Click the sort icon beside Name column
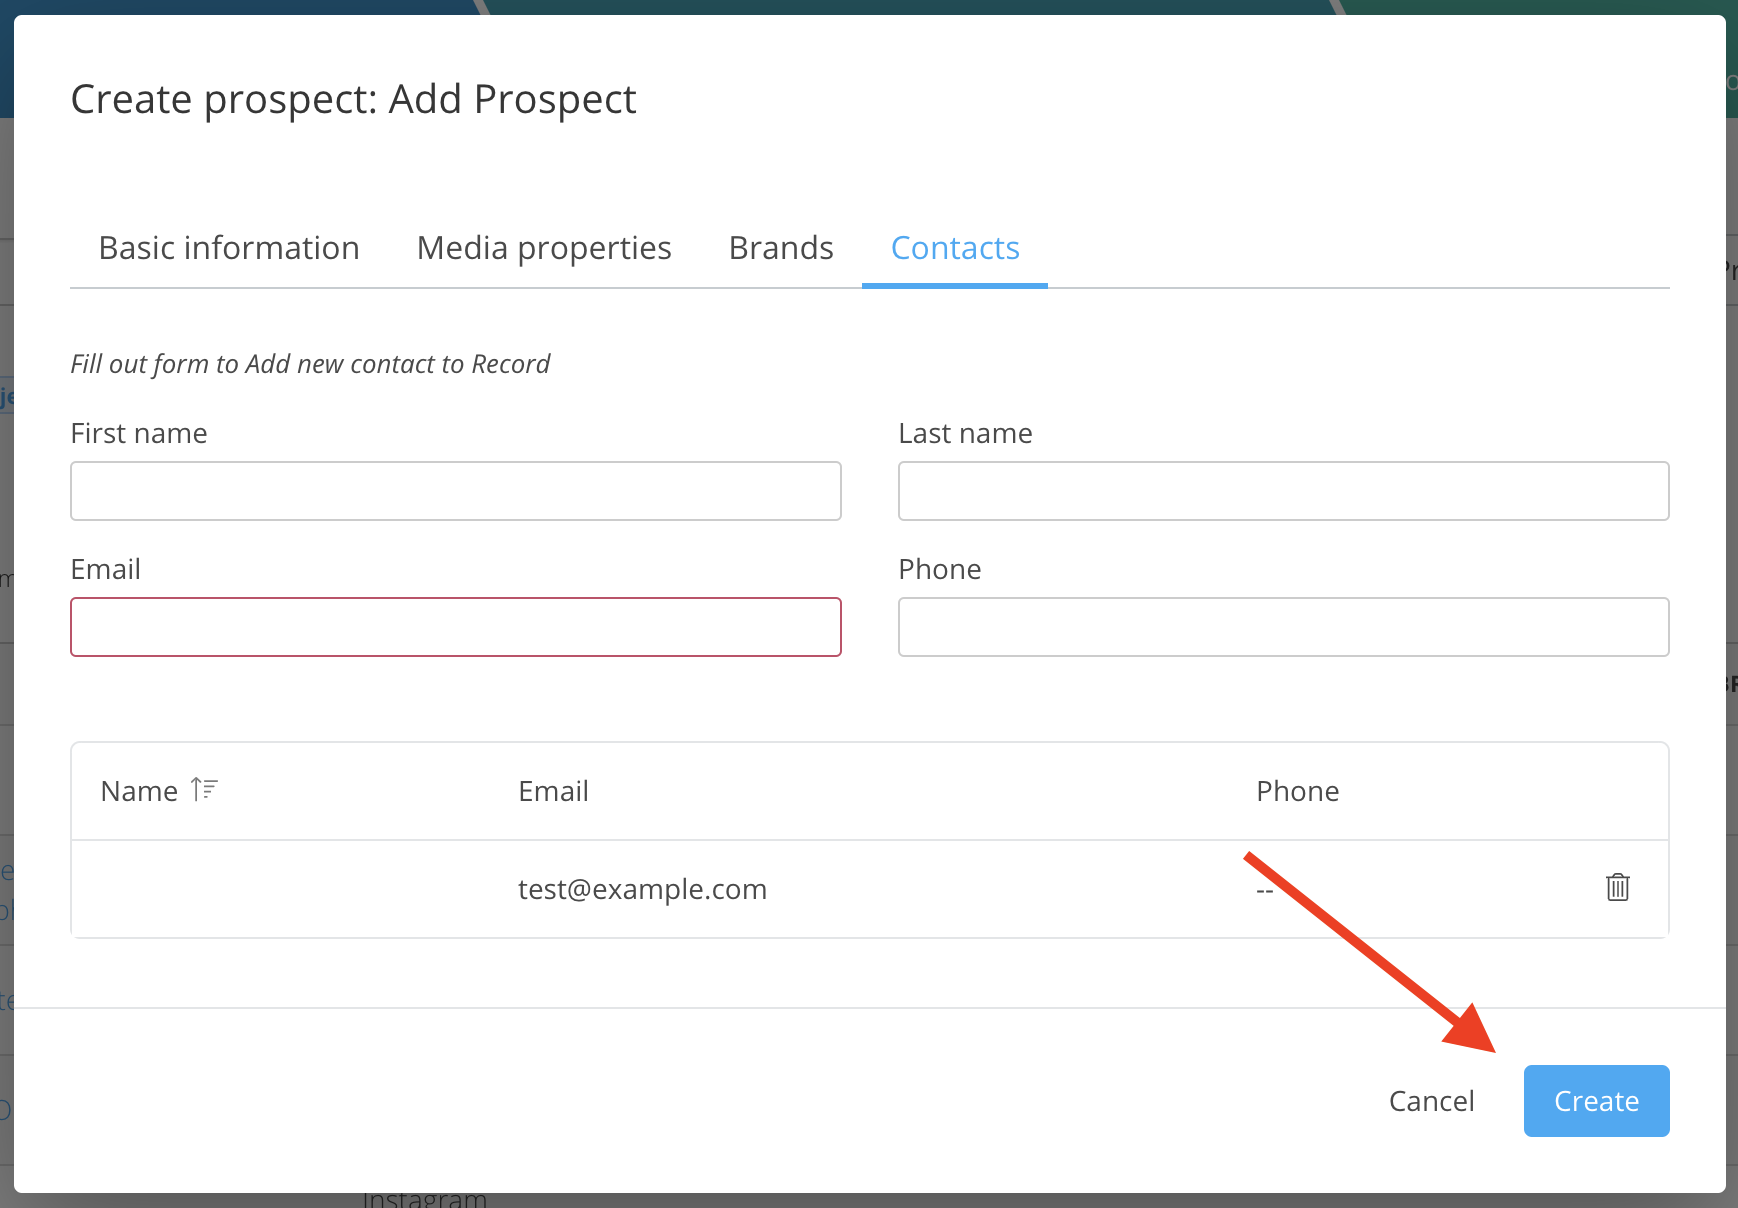 coord(204,789)
